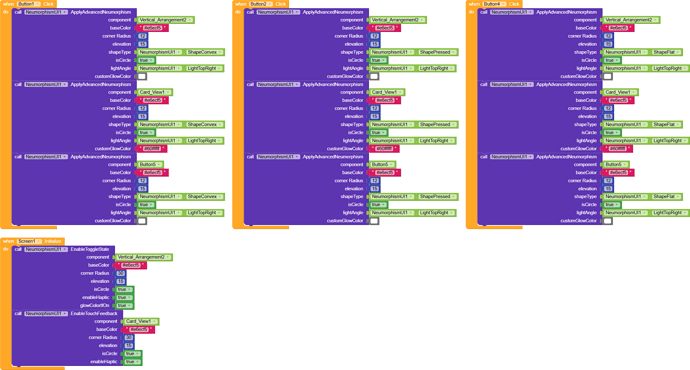Open ShapeConvex dropdown of the Card_View1 call

pos(205,125)
